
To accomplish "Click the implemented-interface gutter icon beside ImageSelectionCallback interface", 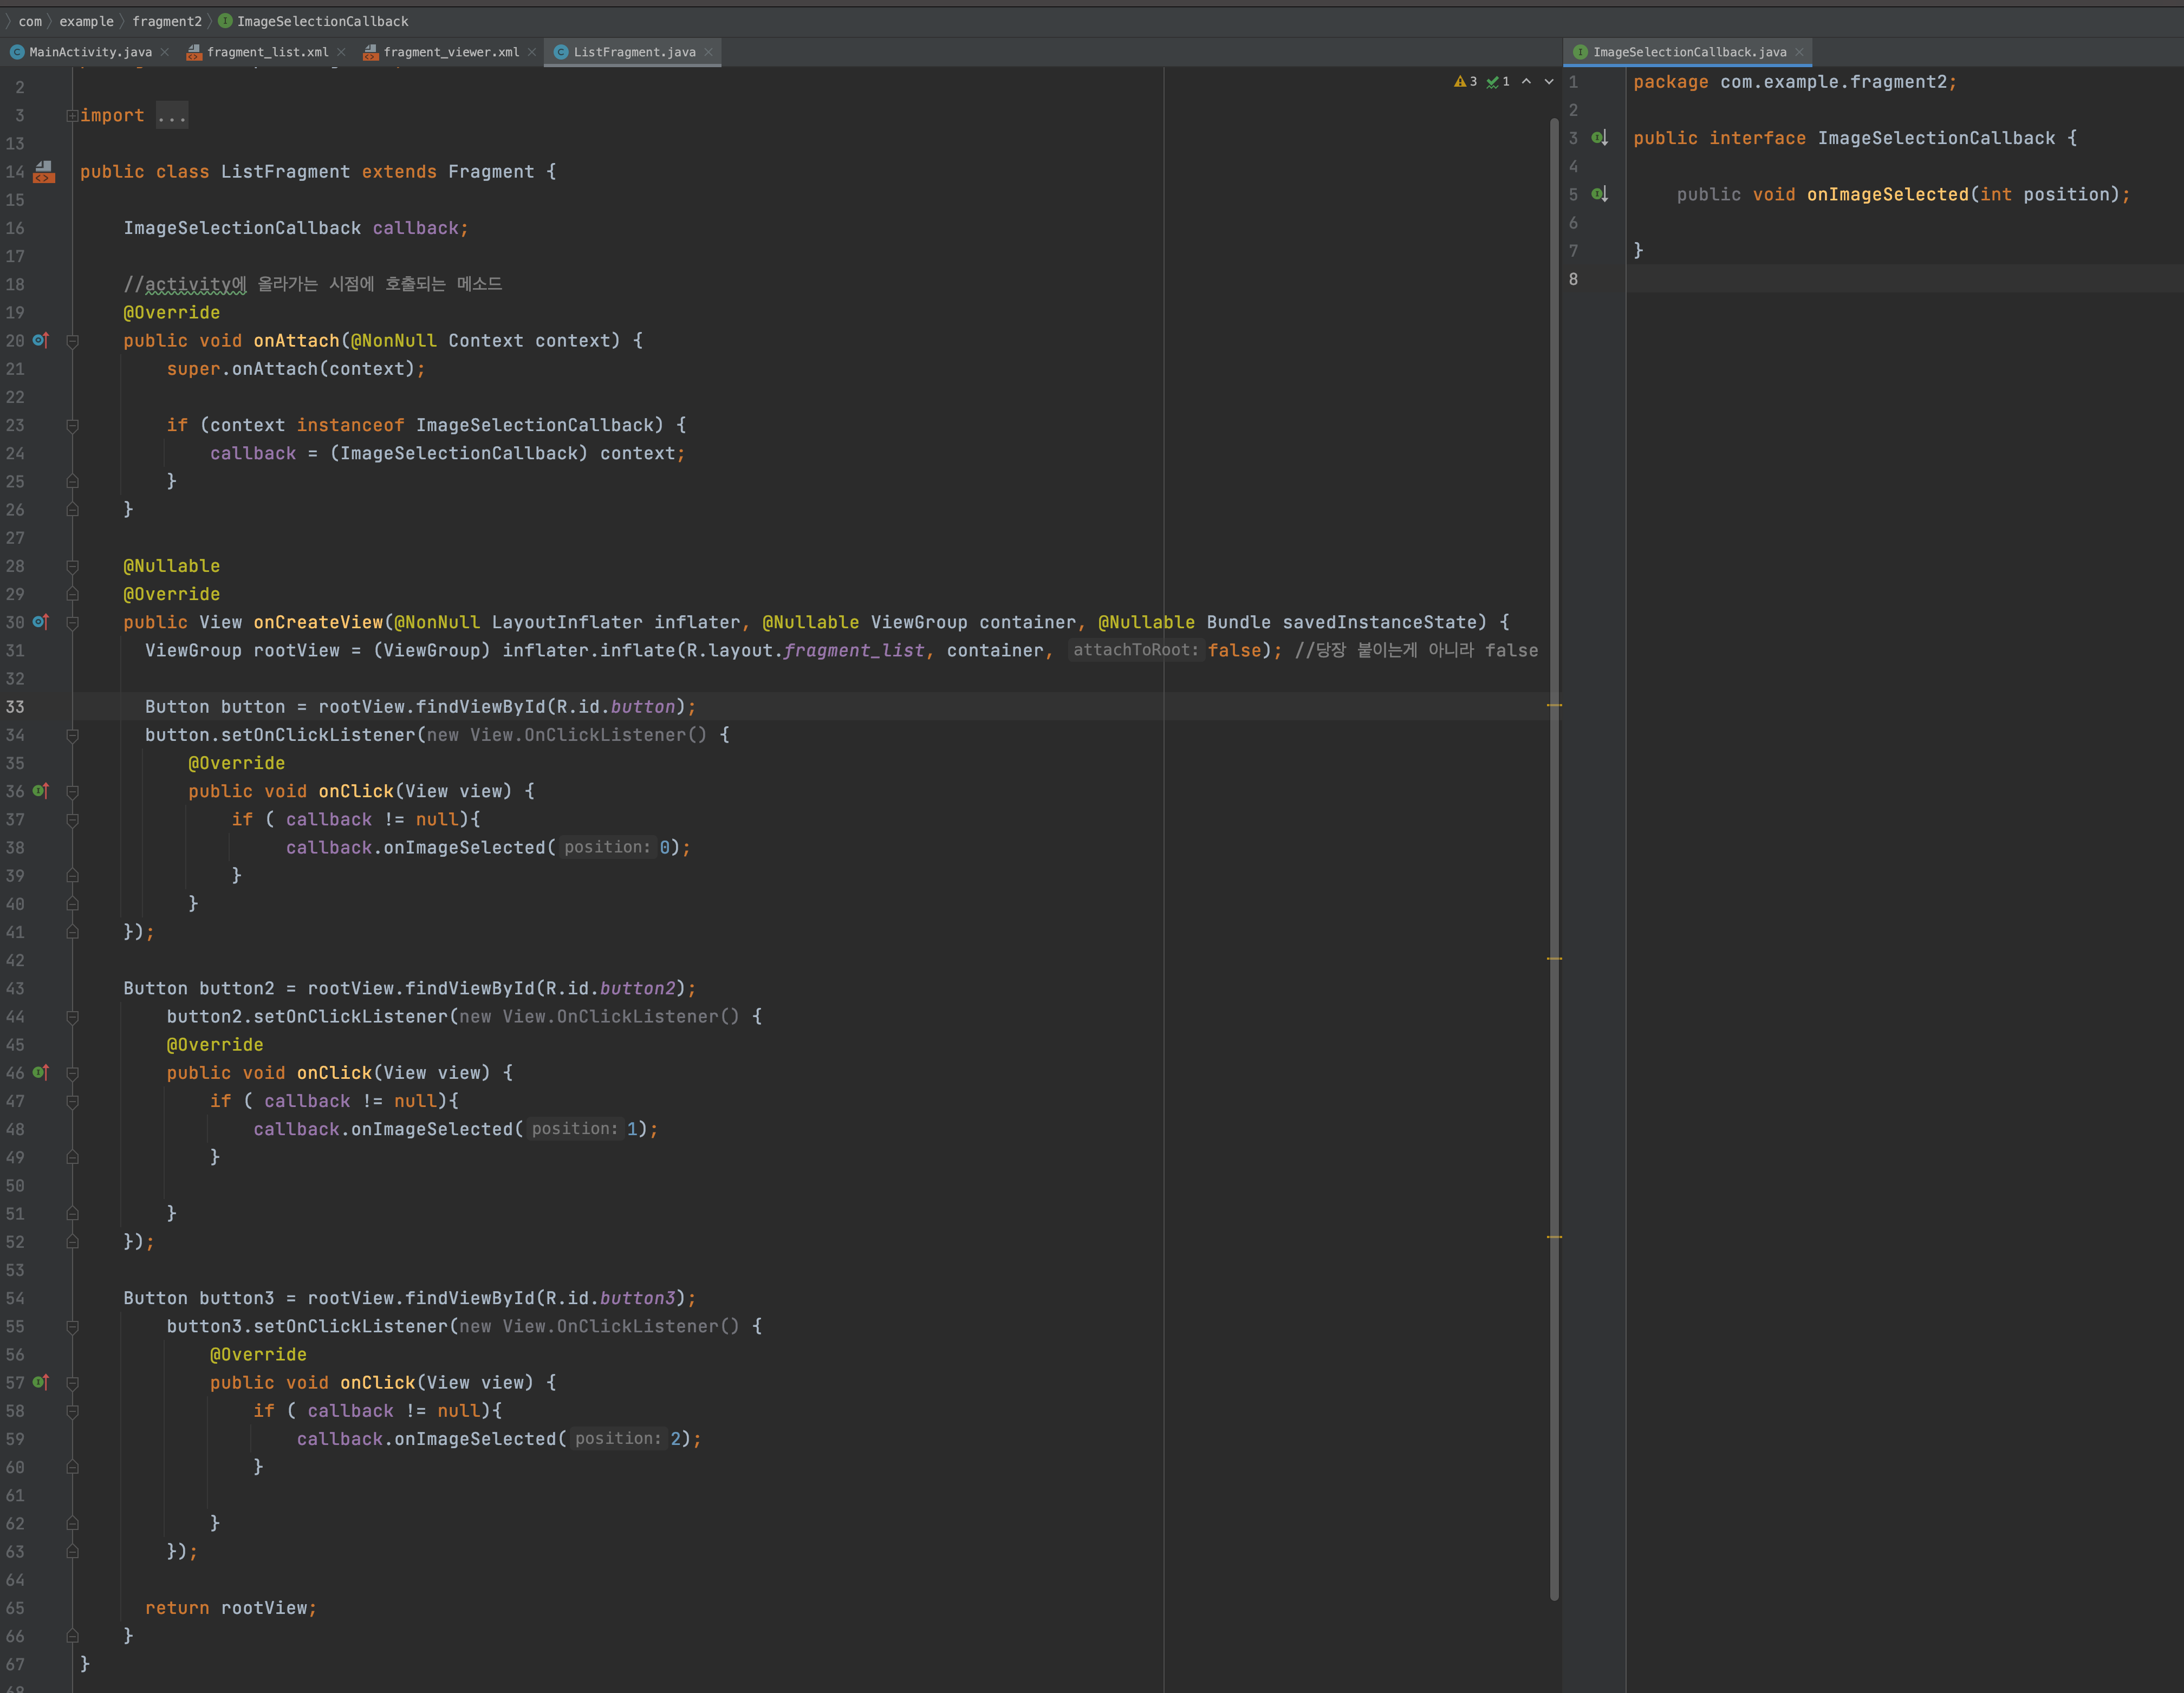I will click(1600, 138).
